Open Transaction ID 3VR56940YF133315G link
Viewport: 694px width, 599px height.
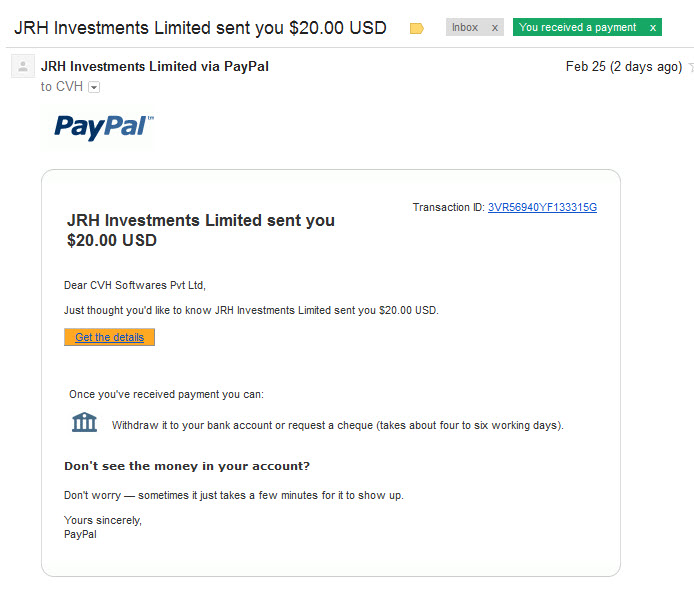pos(542,207)
